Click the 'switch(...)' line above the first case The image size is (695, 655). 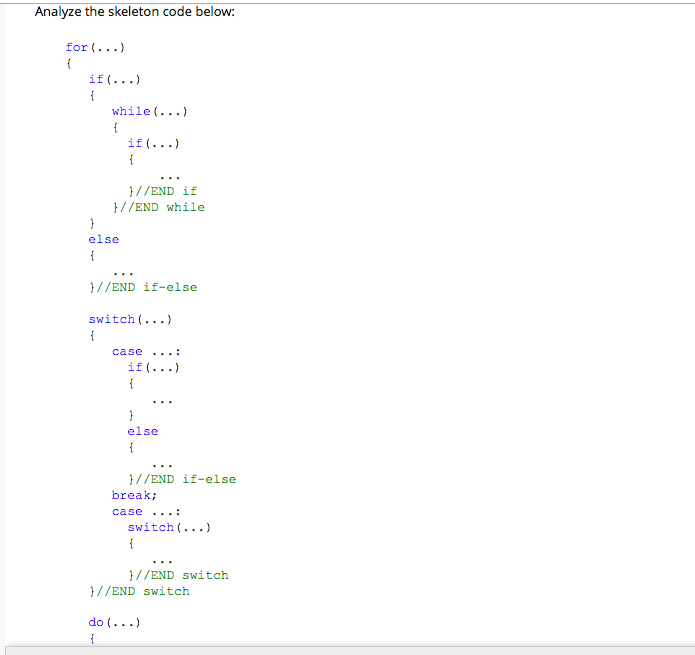(x=130, y=320)
